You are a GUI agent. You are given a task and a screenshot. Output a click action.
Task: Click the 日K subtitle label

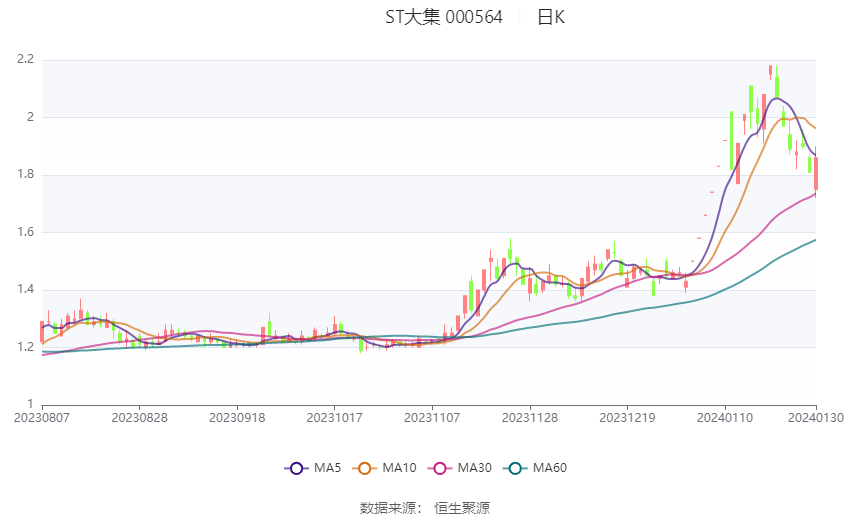[x=551, y=17]
